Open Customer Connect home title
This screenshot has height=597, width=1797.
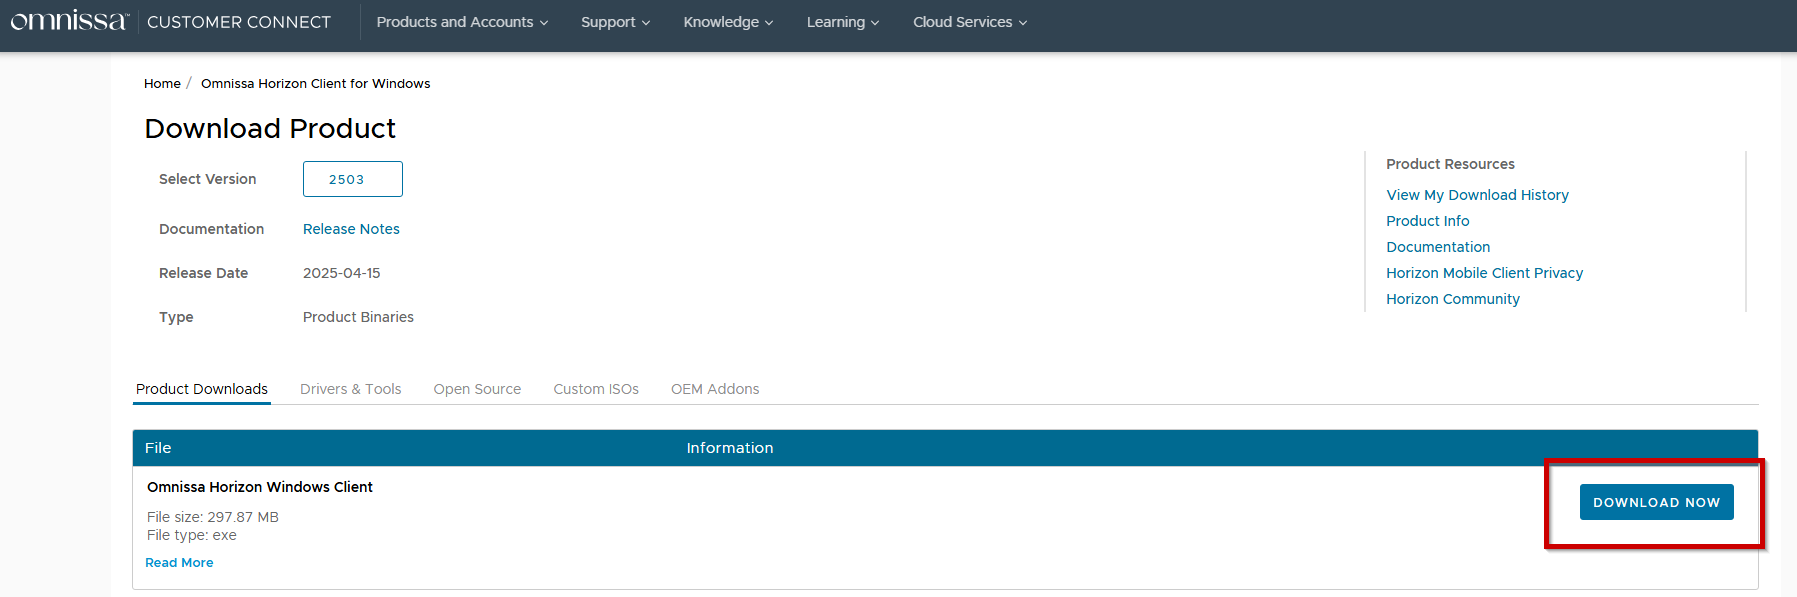click(x=239, y=22)
